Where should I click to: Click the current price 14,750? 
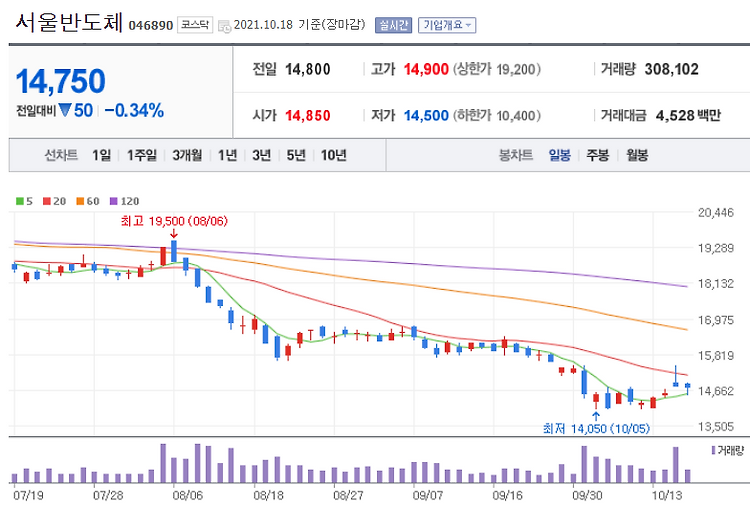pos(60,81)
